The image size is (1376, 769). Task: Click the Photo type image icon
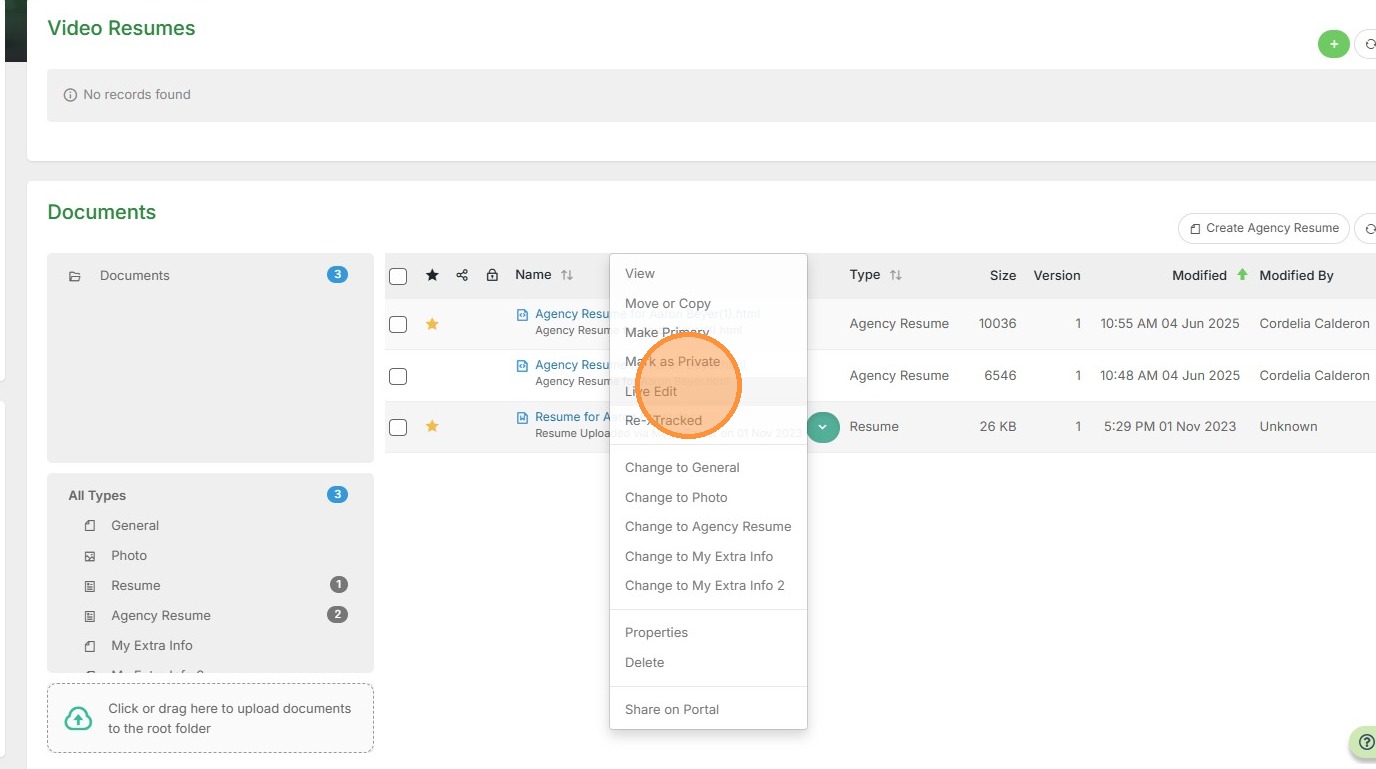[x=90, y=556]
